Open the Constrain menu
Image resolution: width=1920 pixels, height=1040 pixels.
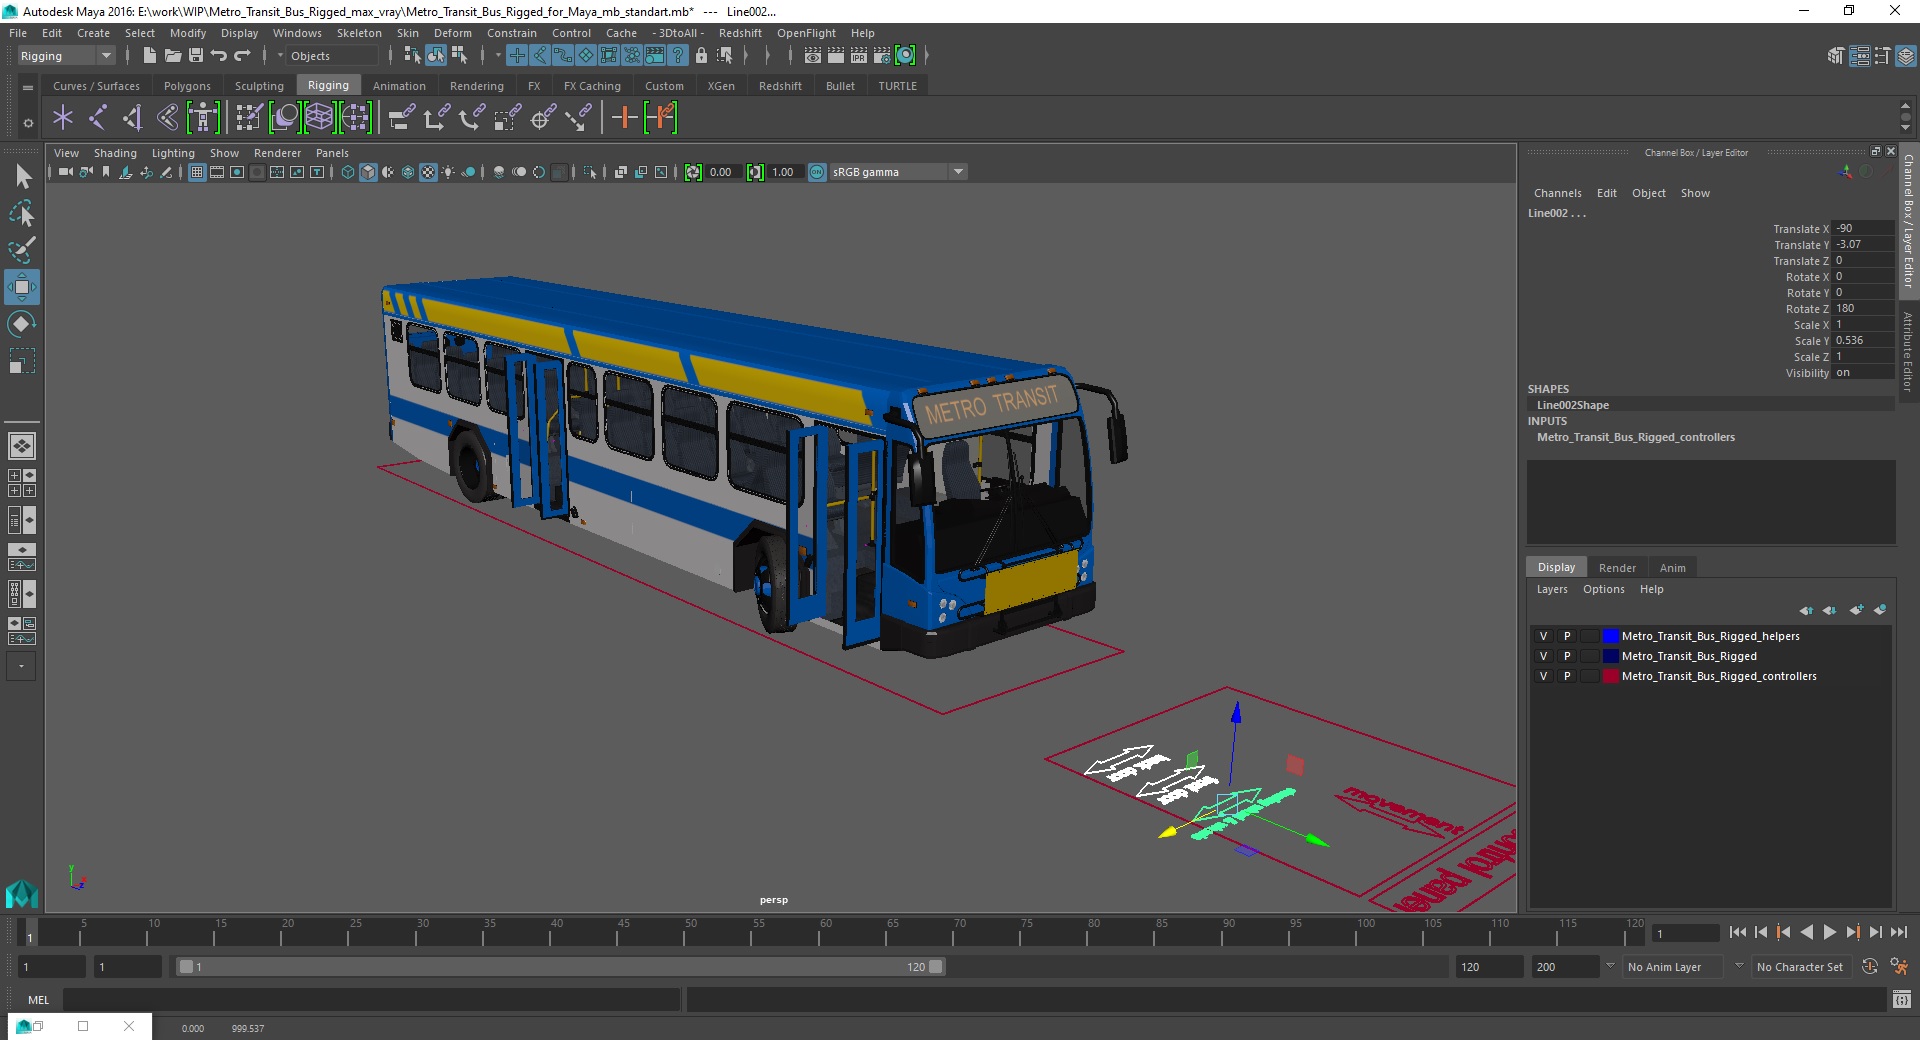(x=512, y=33)
